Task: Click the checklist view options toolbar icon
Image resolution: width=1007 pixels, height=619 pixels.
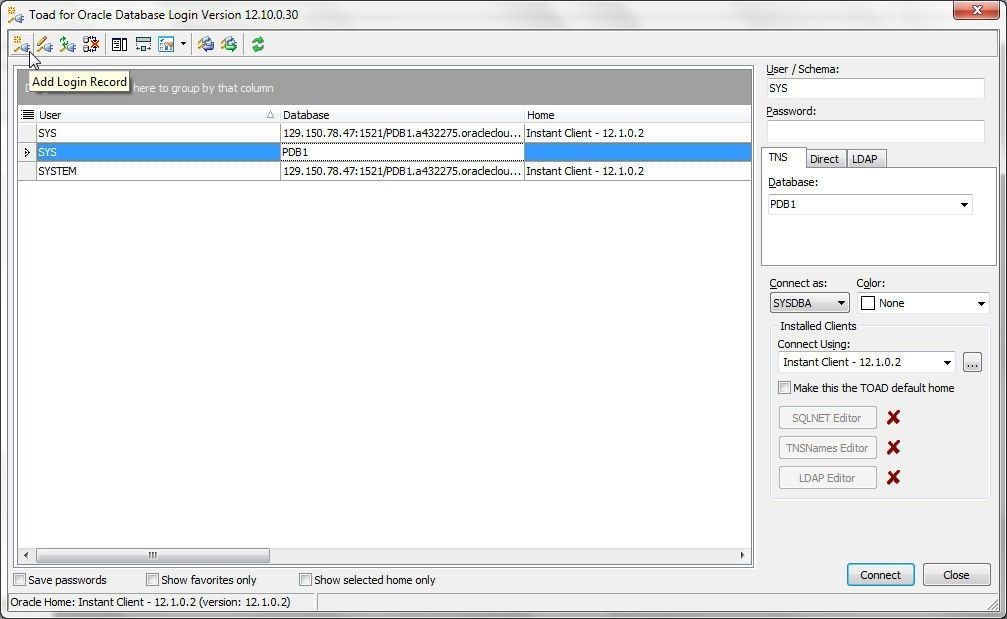Action: 166,44
